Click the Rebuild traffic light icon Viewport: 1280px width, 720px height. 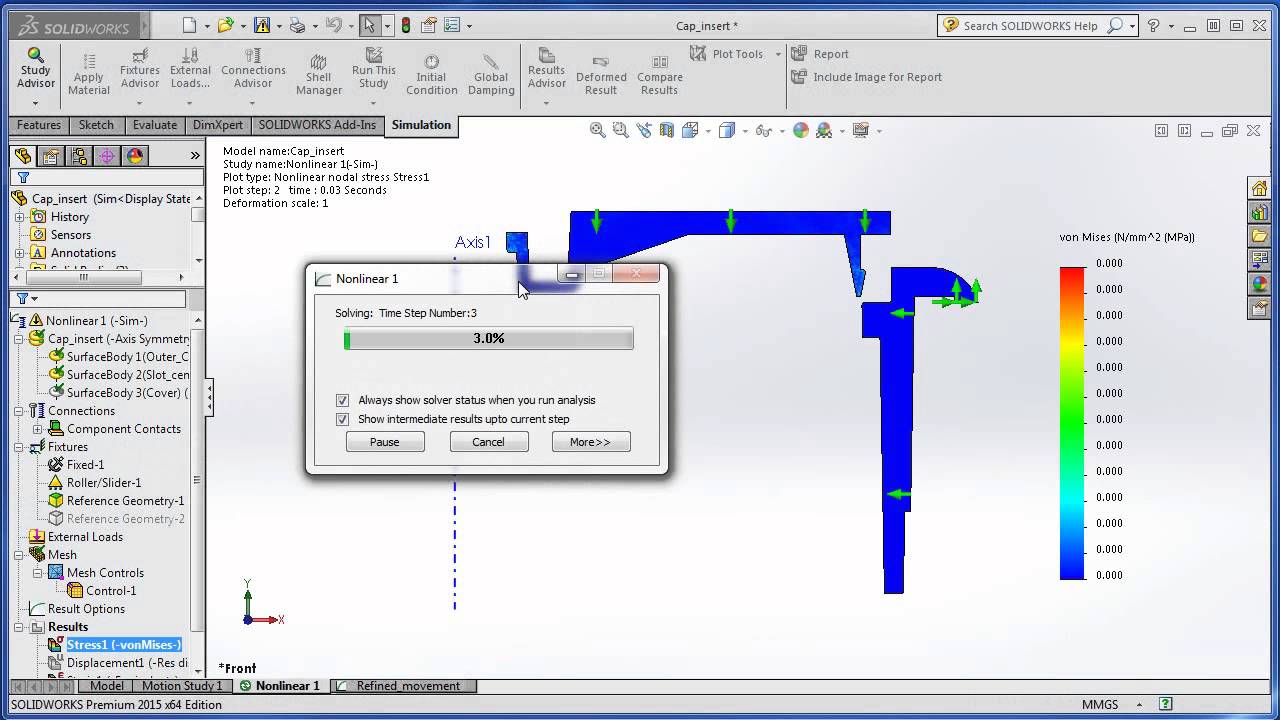pyautogui.click(x=406, y=26)
